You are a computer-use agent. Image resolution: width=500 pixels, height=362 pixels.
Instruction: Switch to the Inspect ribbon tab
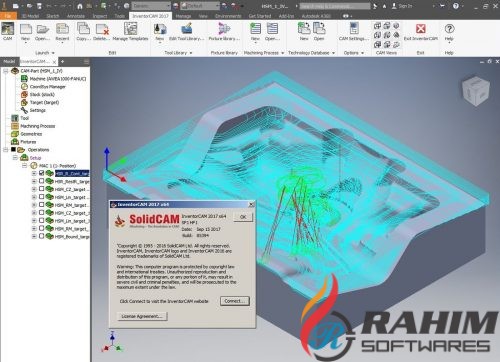(100, 16)
